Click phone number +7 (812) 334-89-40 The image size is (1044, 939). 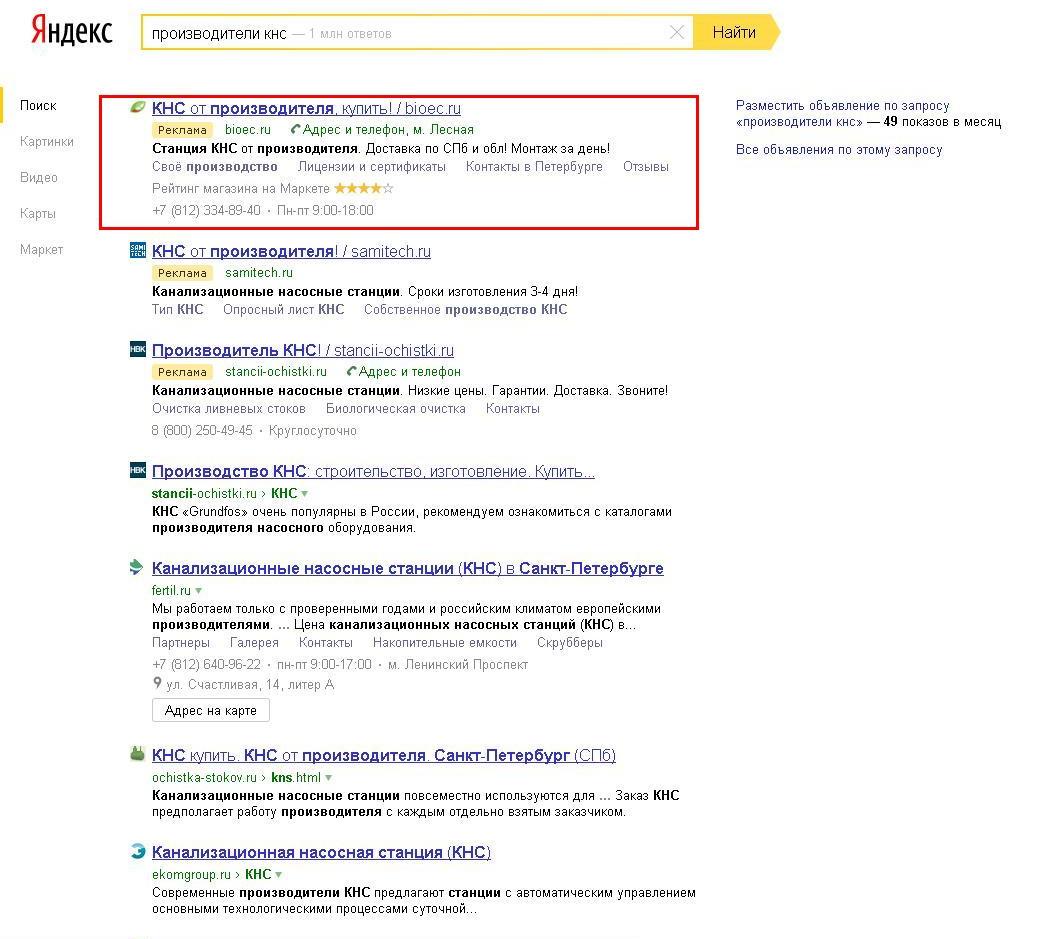[x=206, y=210]
